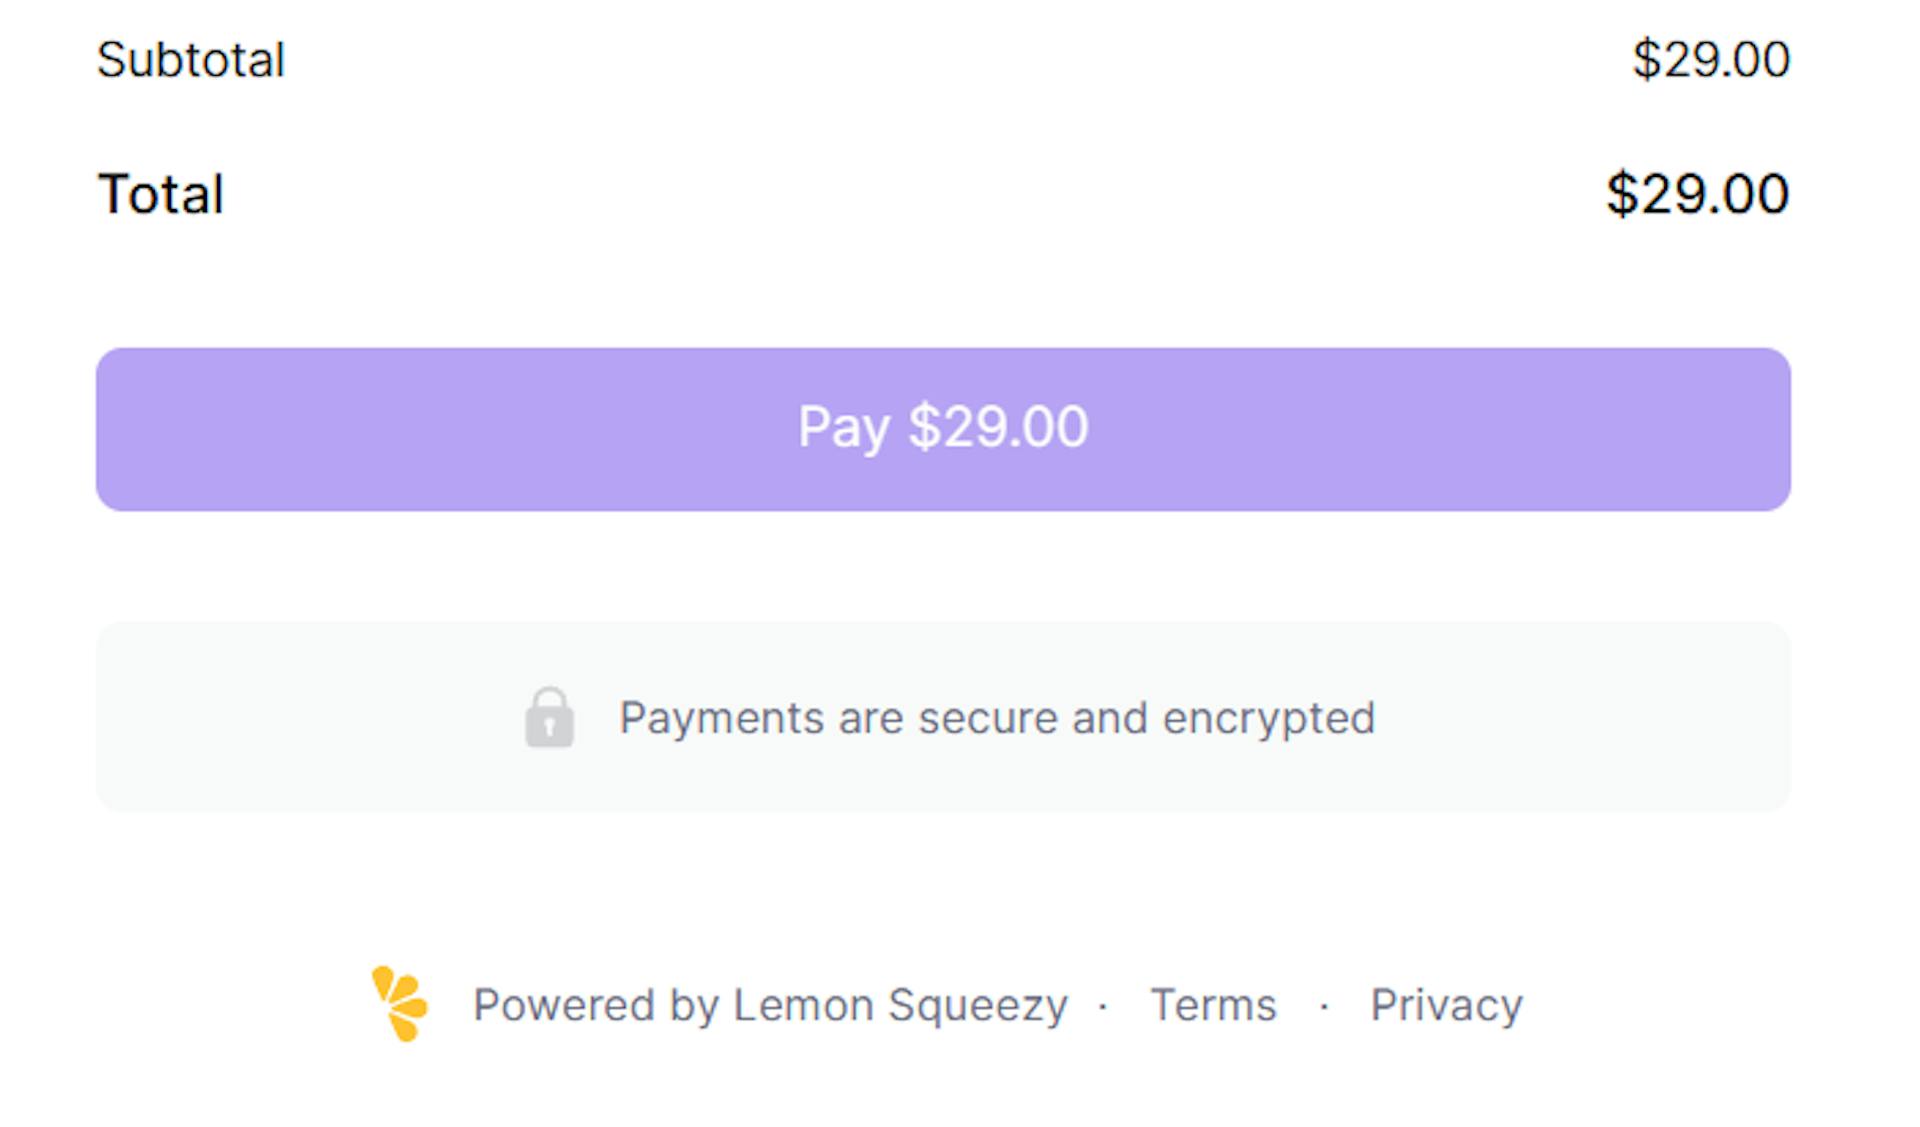Screen dimensions: 1920x1127
Task: Click the dot separator before Privacy
Action: (x=1324, y=1006)
